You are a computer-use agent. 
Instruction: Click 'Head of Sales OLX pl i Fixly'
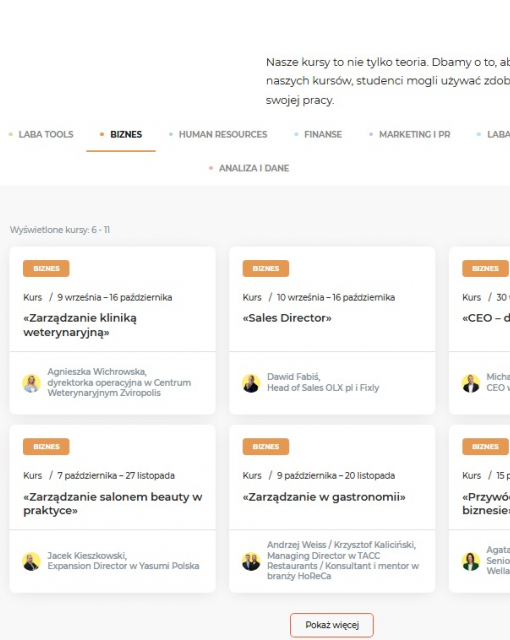point(323,388)
